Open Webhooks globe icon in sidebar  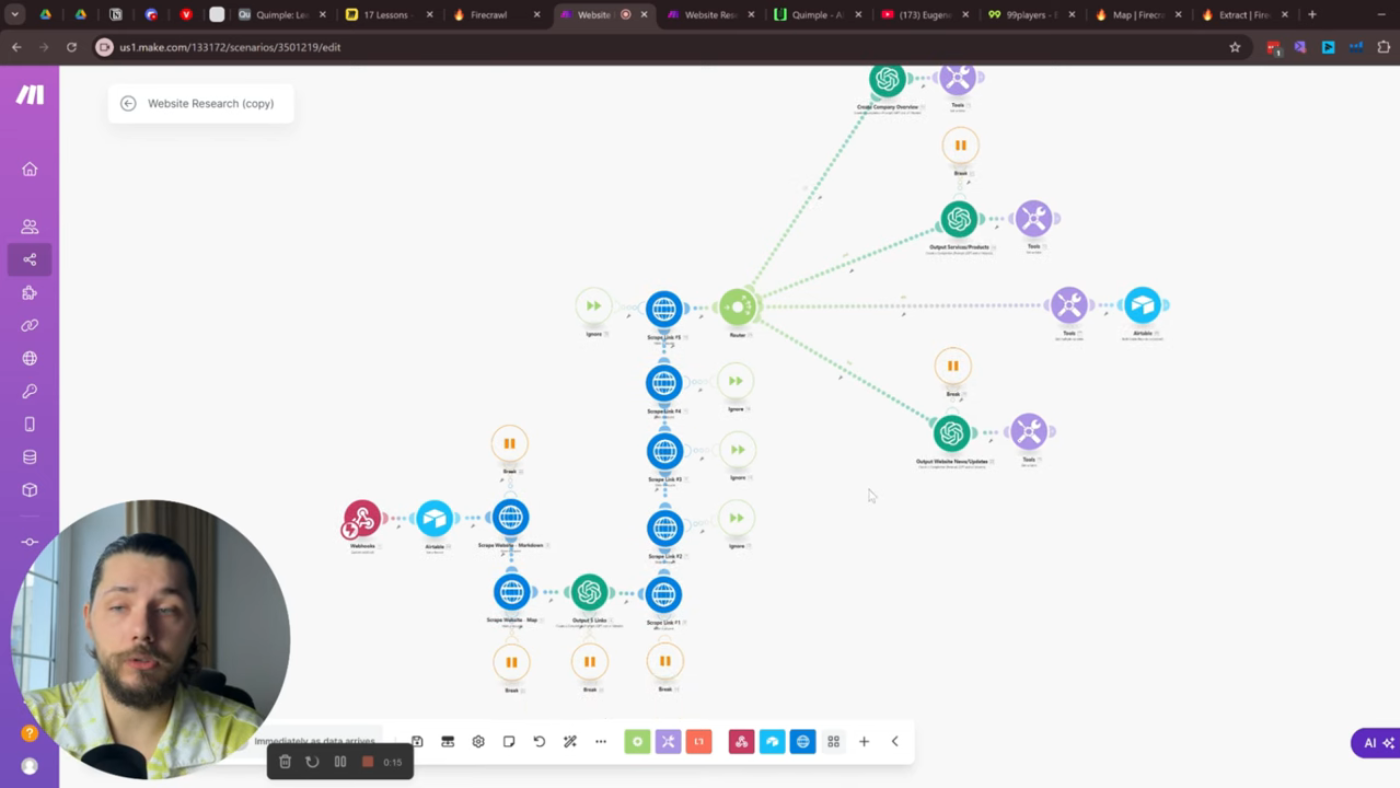tap(30, 359)
